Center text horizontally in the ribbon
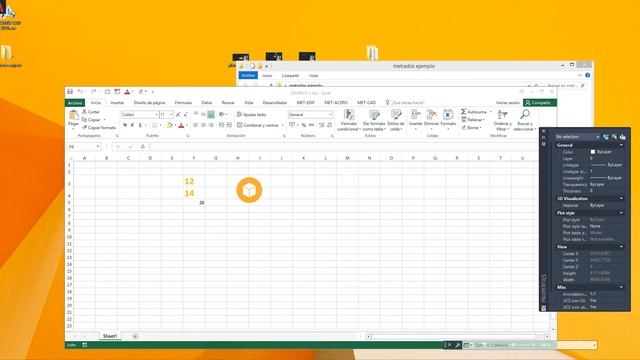Viewport: 640px width, 360px height. click(x=203, y=125)
